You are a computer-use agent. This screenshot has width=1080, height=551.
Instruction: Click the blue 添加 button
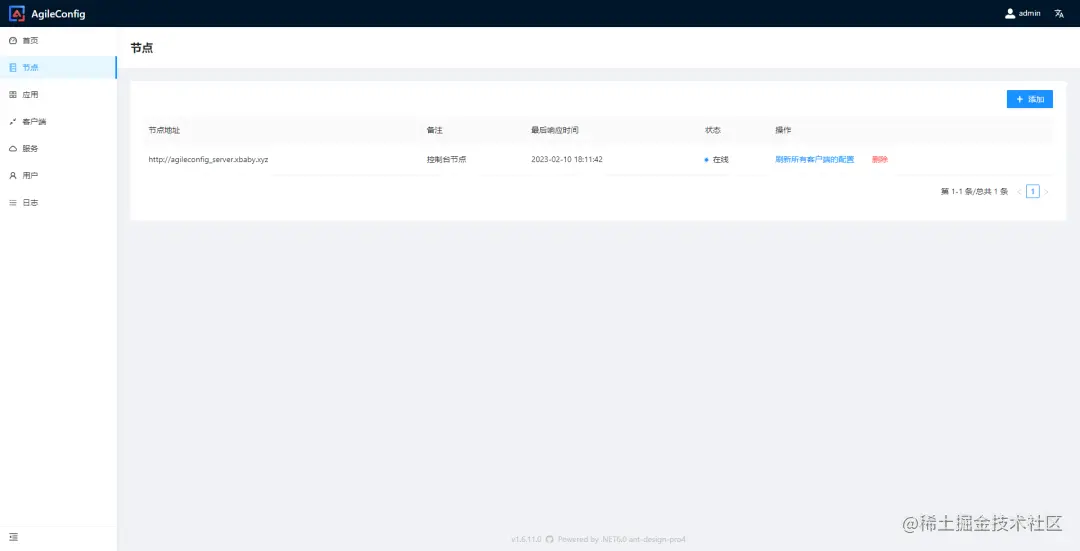point(1030,99)
